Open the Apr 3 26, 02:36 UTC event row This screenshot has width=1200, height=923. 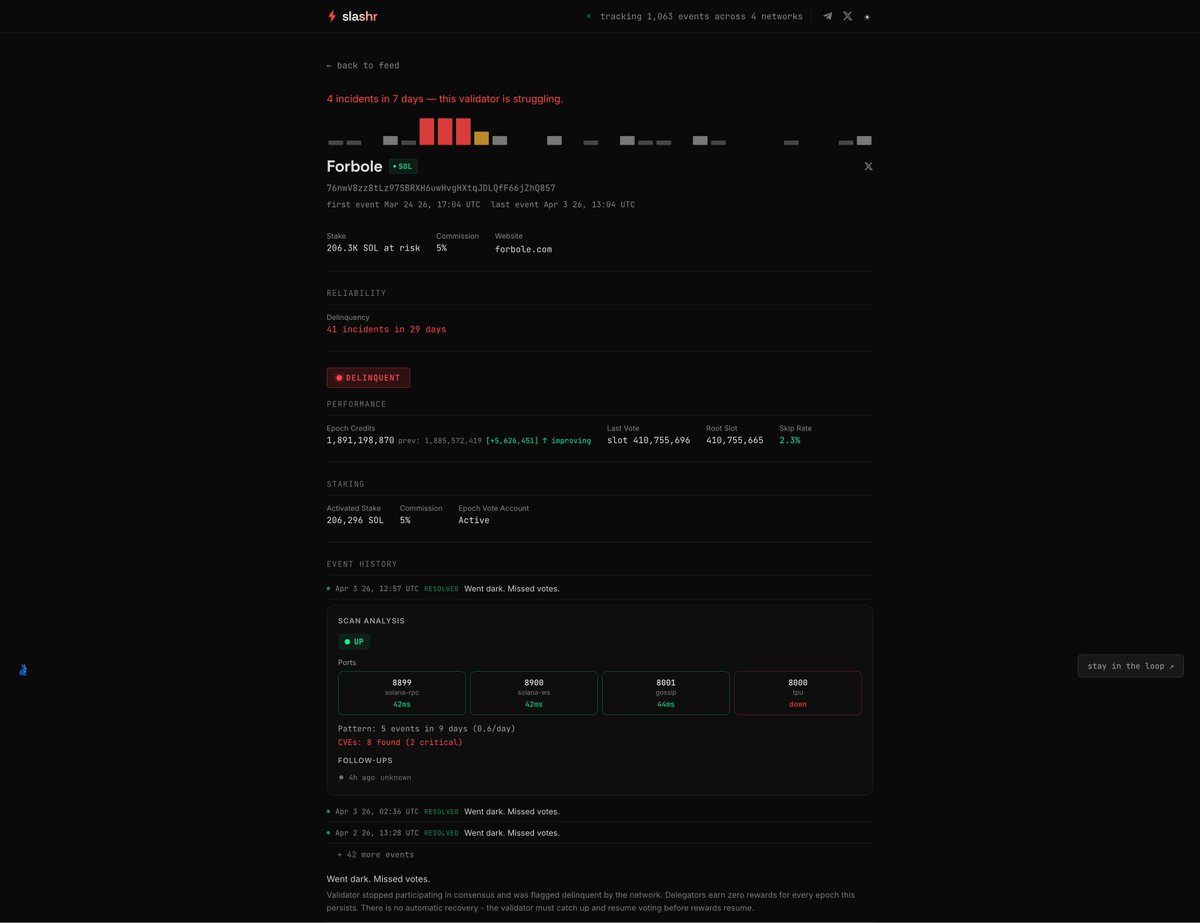pyautogui.click(x=600, y=812)
